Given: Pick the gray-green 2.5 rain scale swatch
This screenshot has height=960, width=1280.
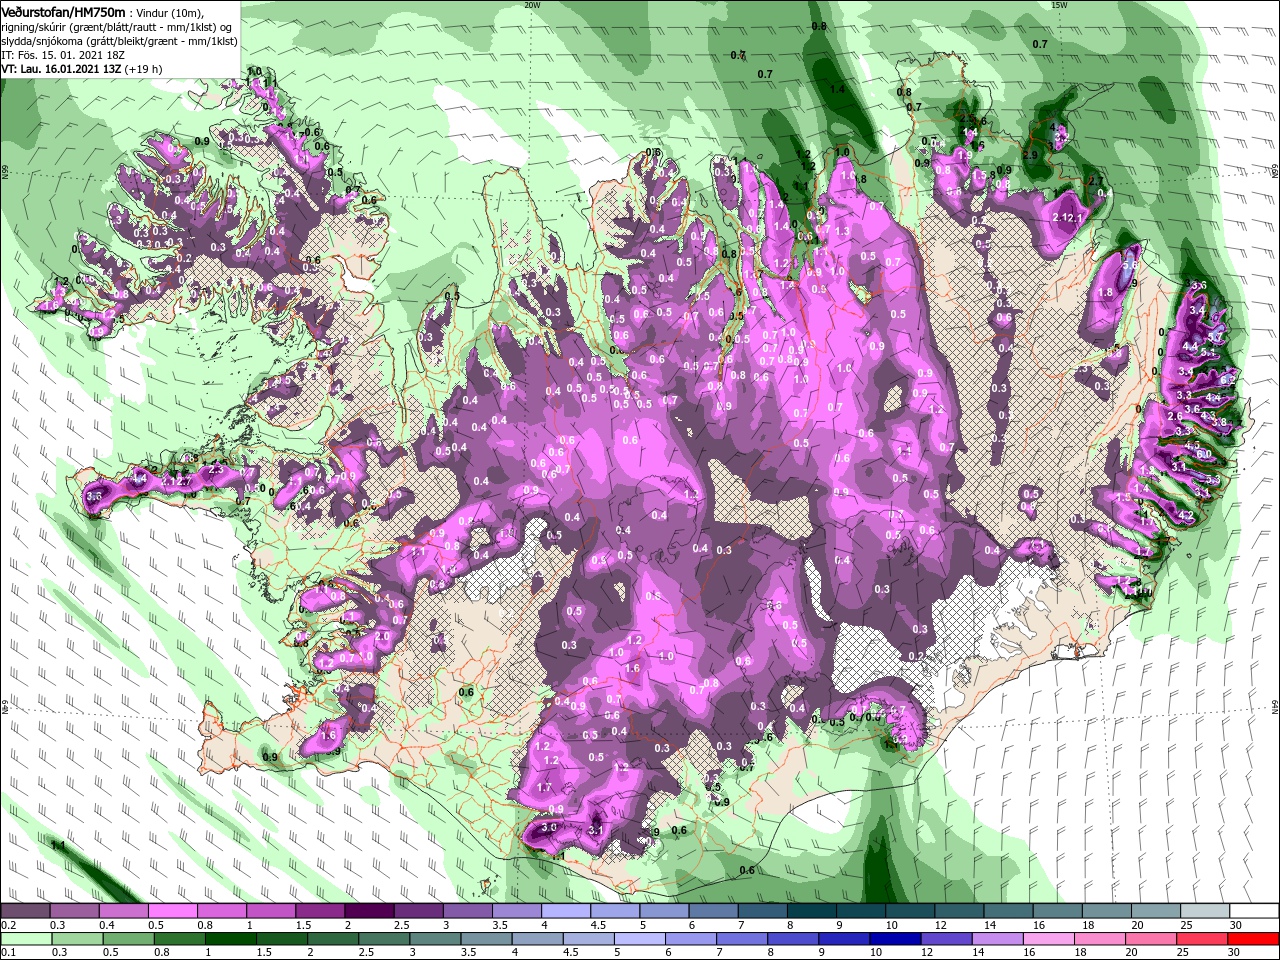Looking at the screenshot, I should click(384, 939).
